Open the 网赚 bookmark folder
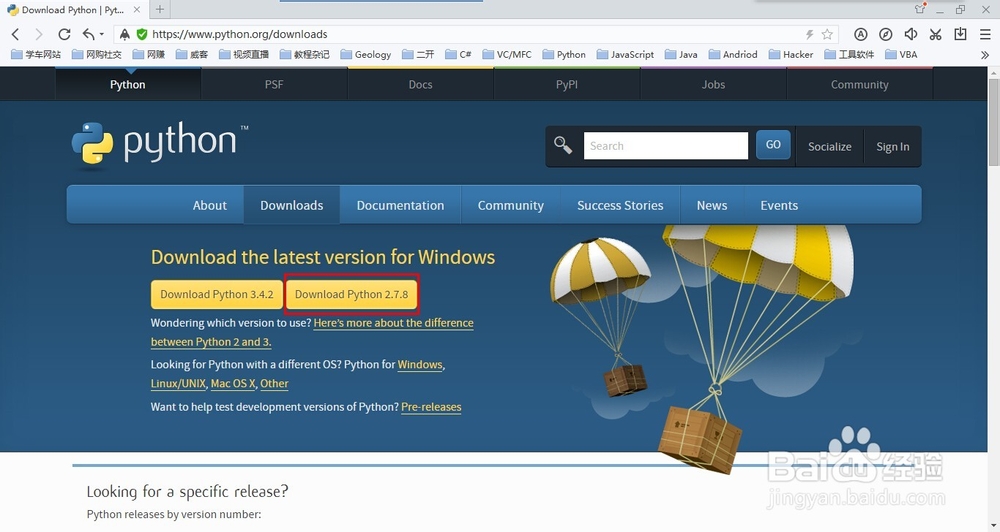Viewport: 1000px width, 532px height. [149, 55]
